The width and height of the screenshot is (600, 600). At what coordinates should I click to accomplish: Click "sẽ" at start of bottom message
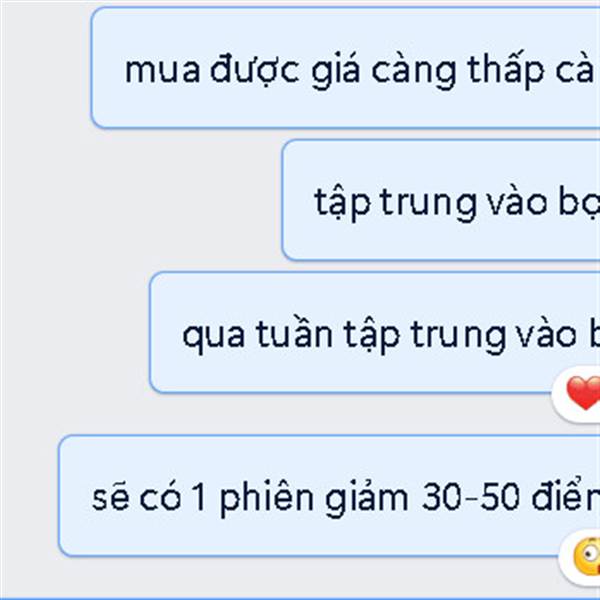[x=111, y=498]
